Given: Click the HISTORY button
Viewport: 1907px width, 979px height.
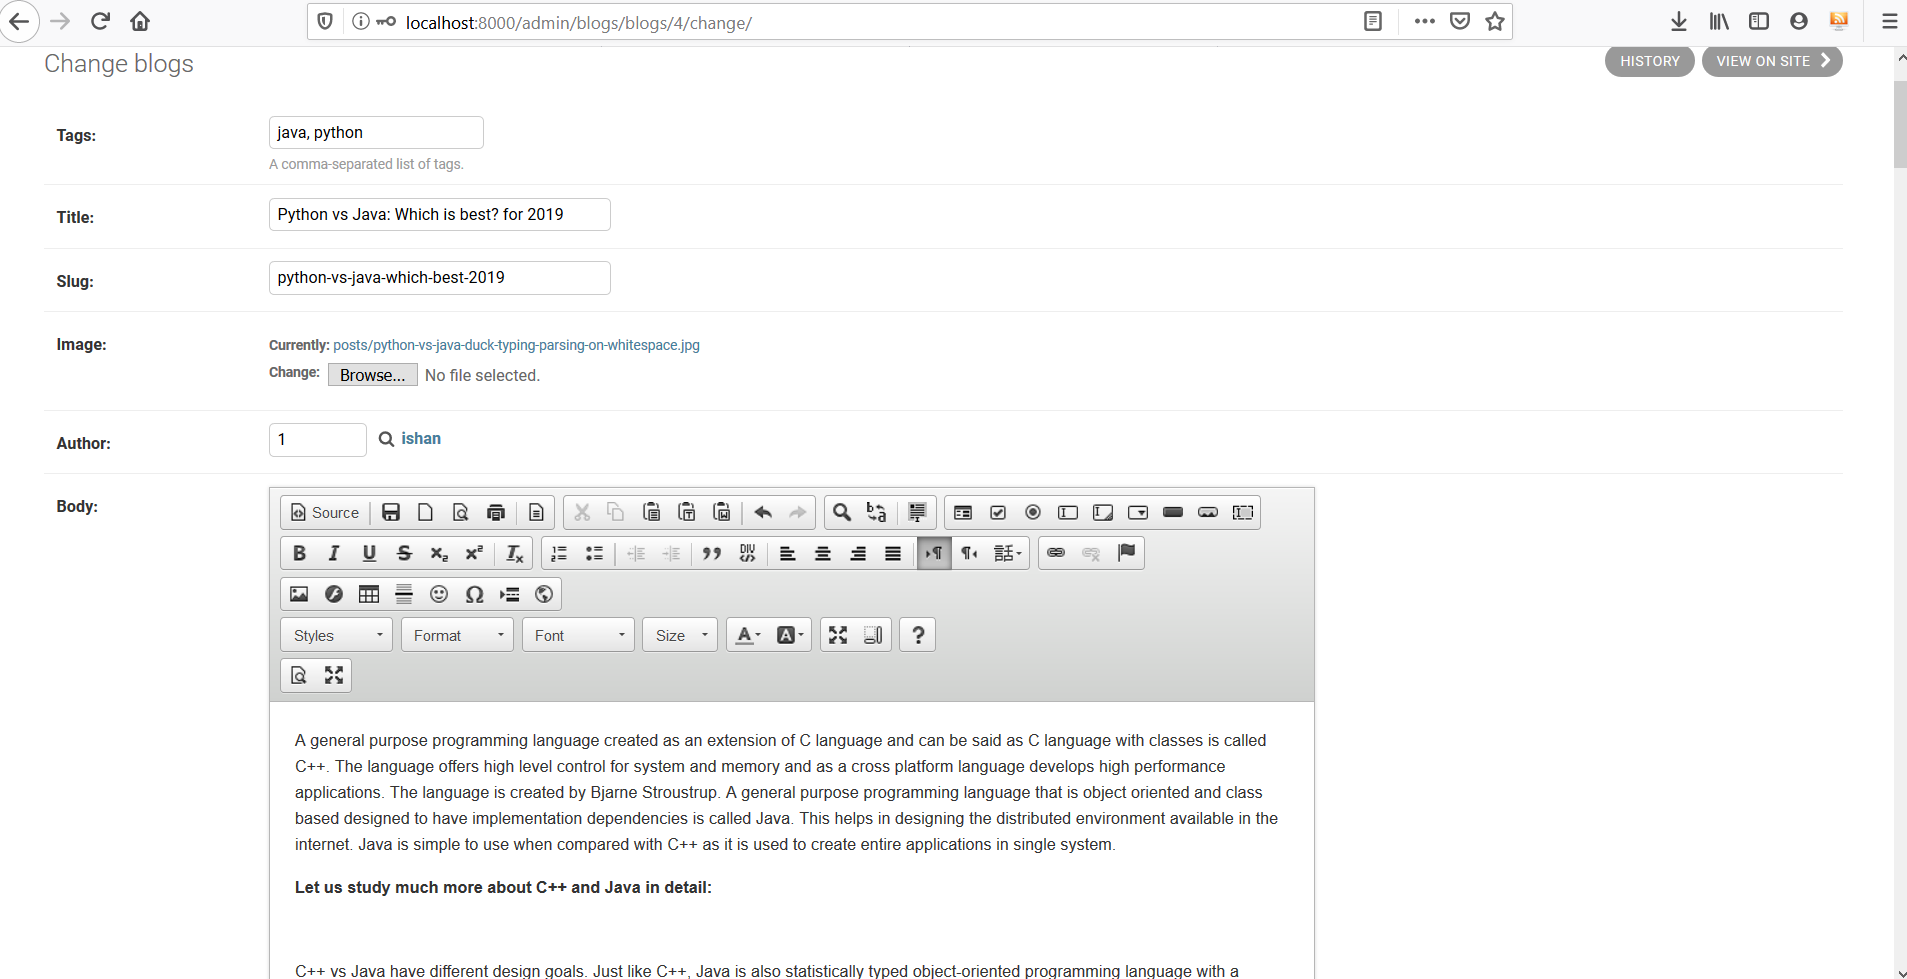Looking at the screenshot, I should pyautogui.click(x=1649, y=61).
